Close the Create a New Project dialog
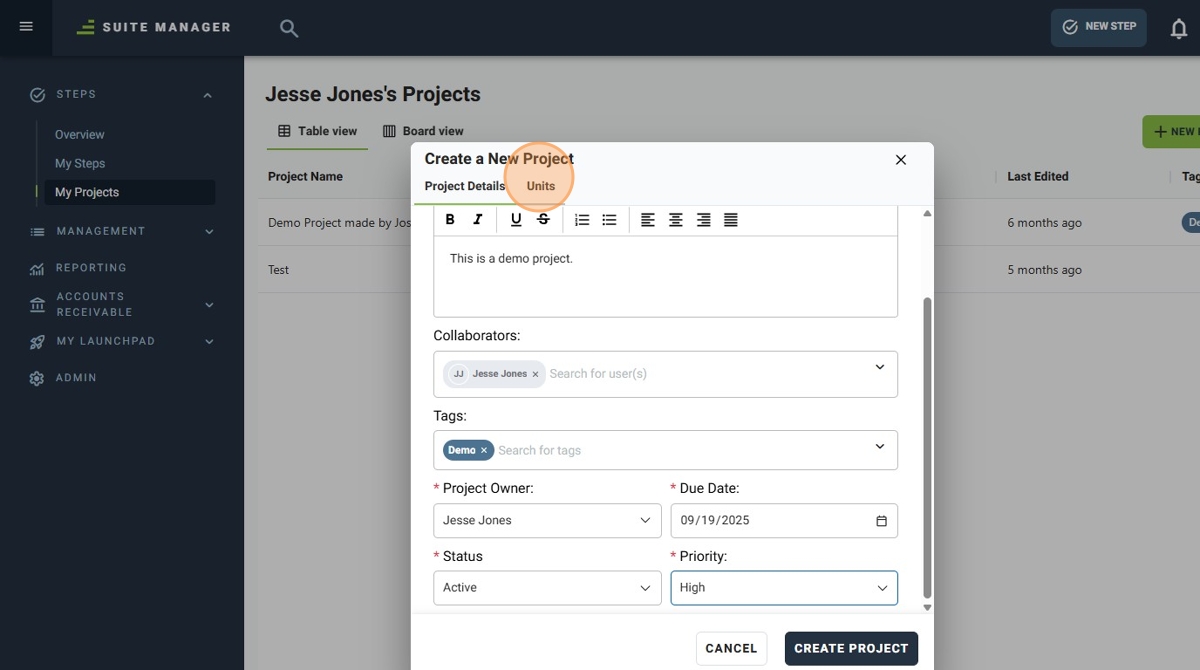 point(901,160)
